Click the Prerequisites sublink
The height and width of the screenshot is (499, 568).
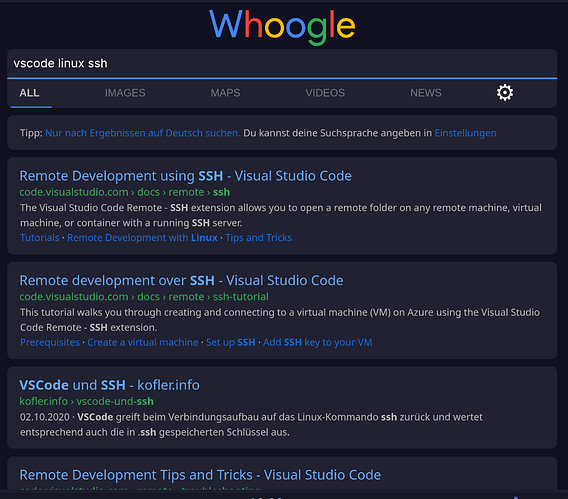click(50, 342)
